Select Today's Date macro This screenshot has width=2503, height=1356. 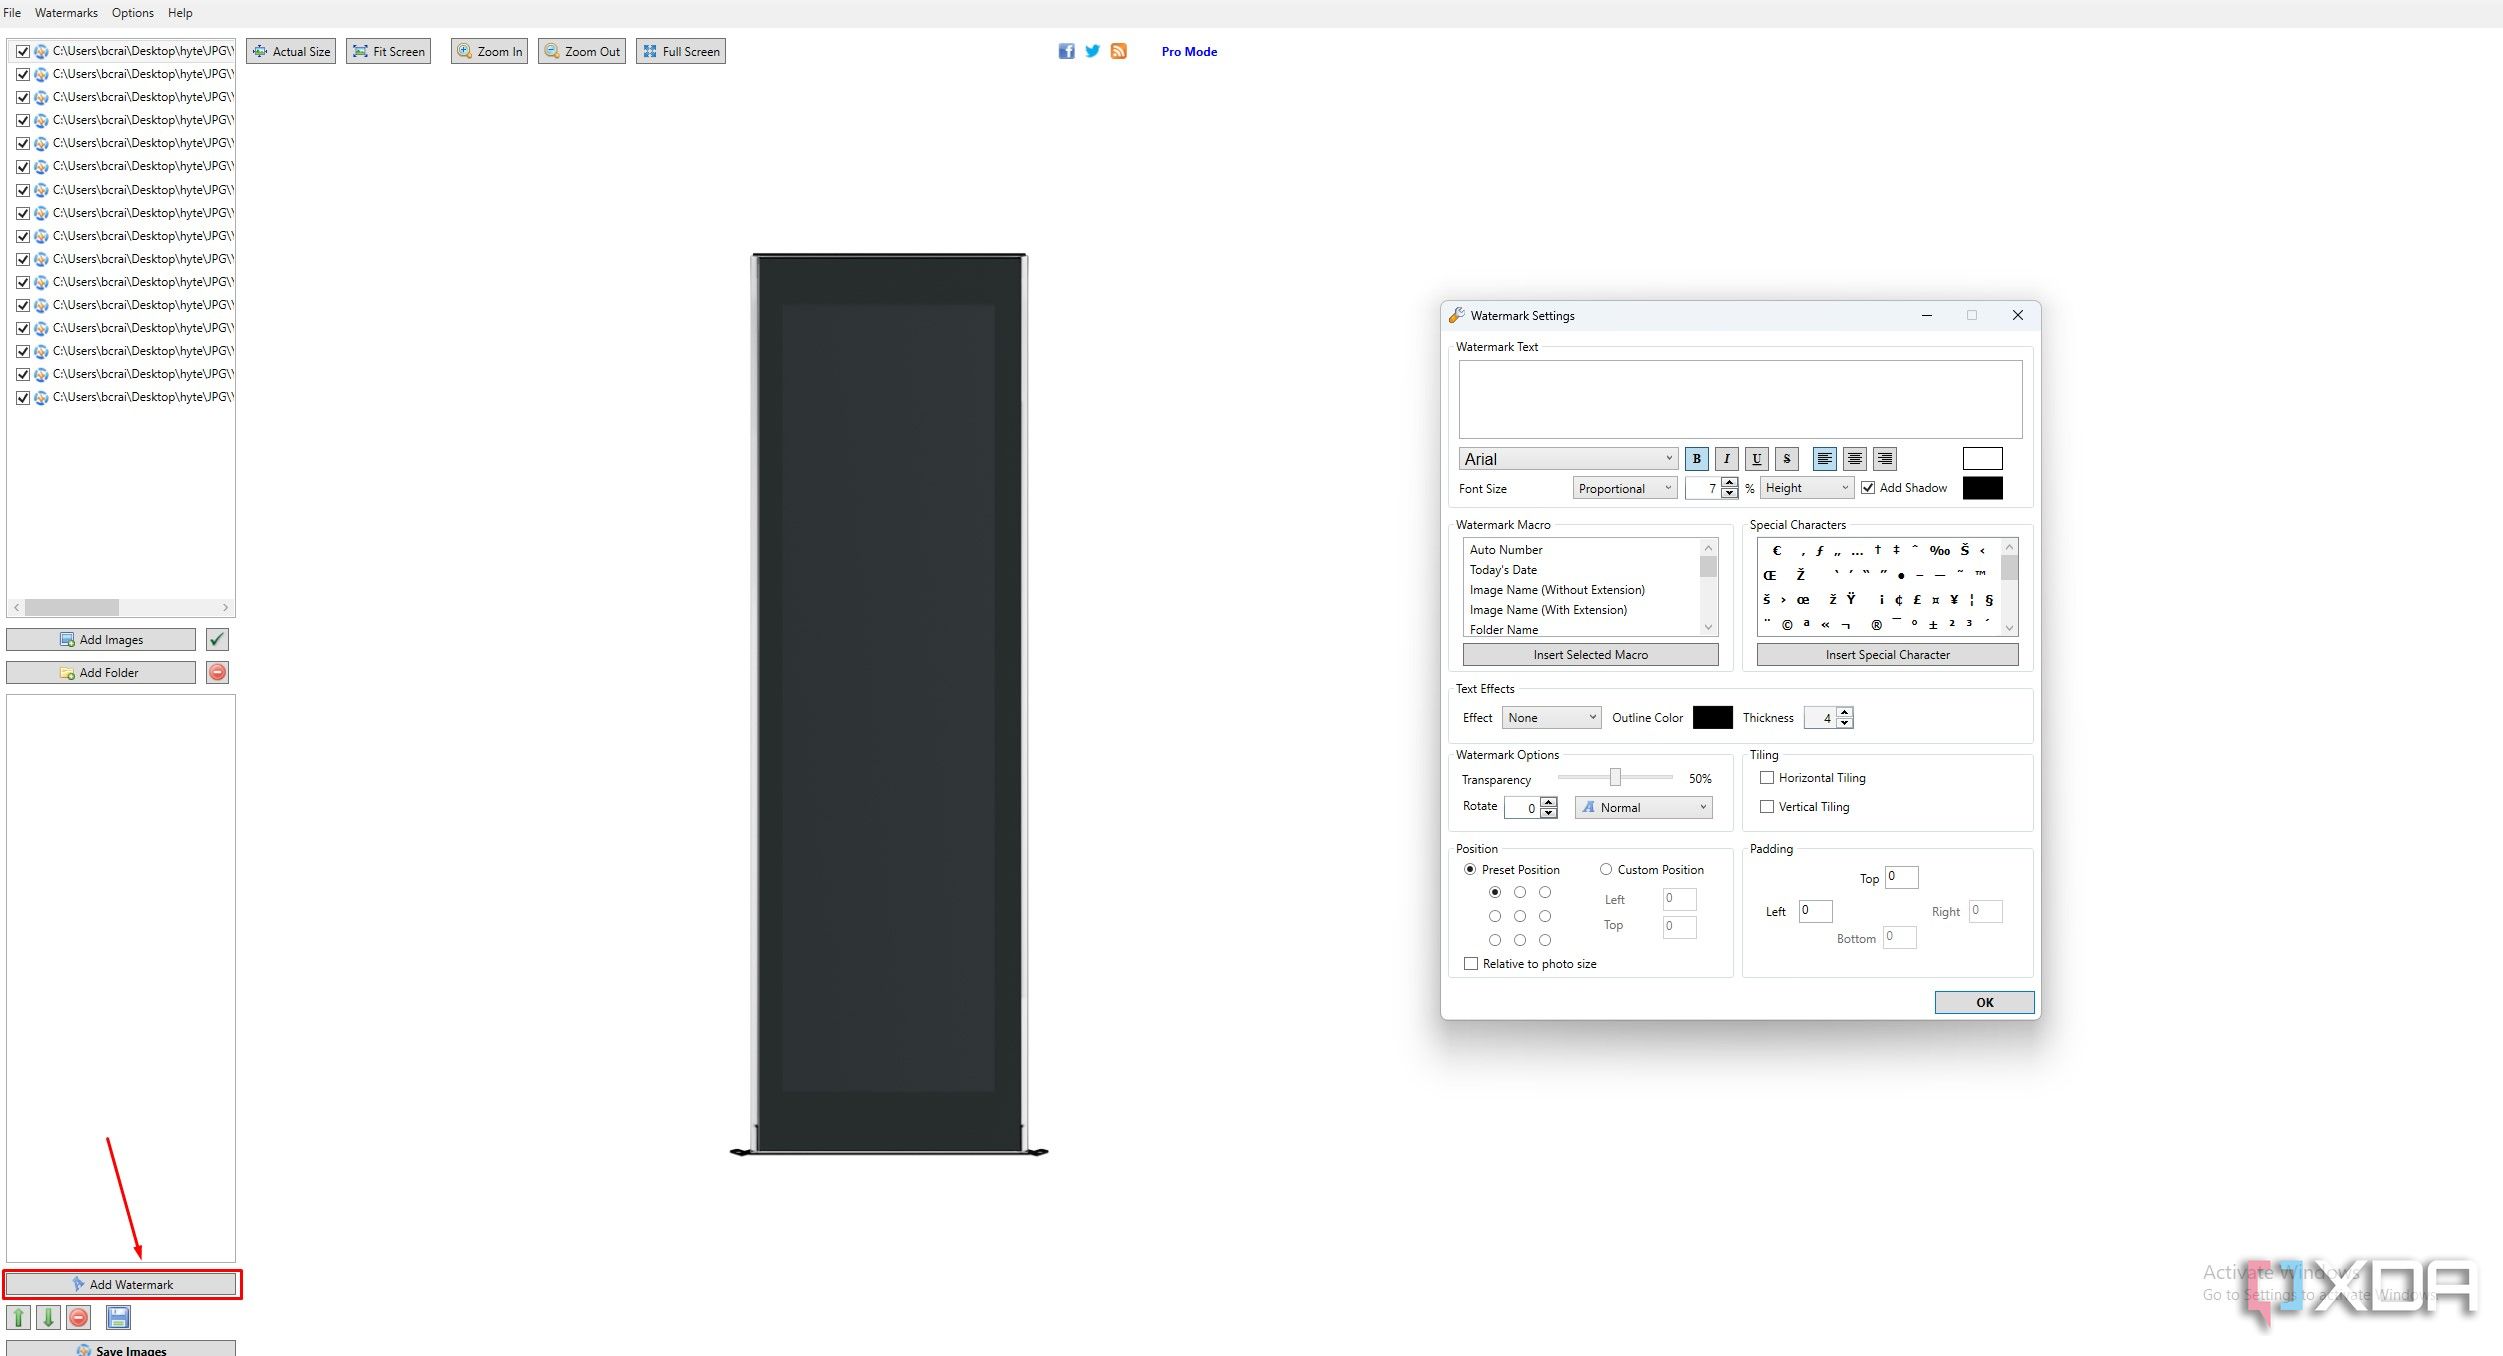[1504, 569]
